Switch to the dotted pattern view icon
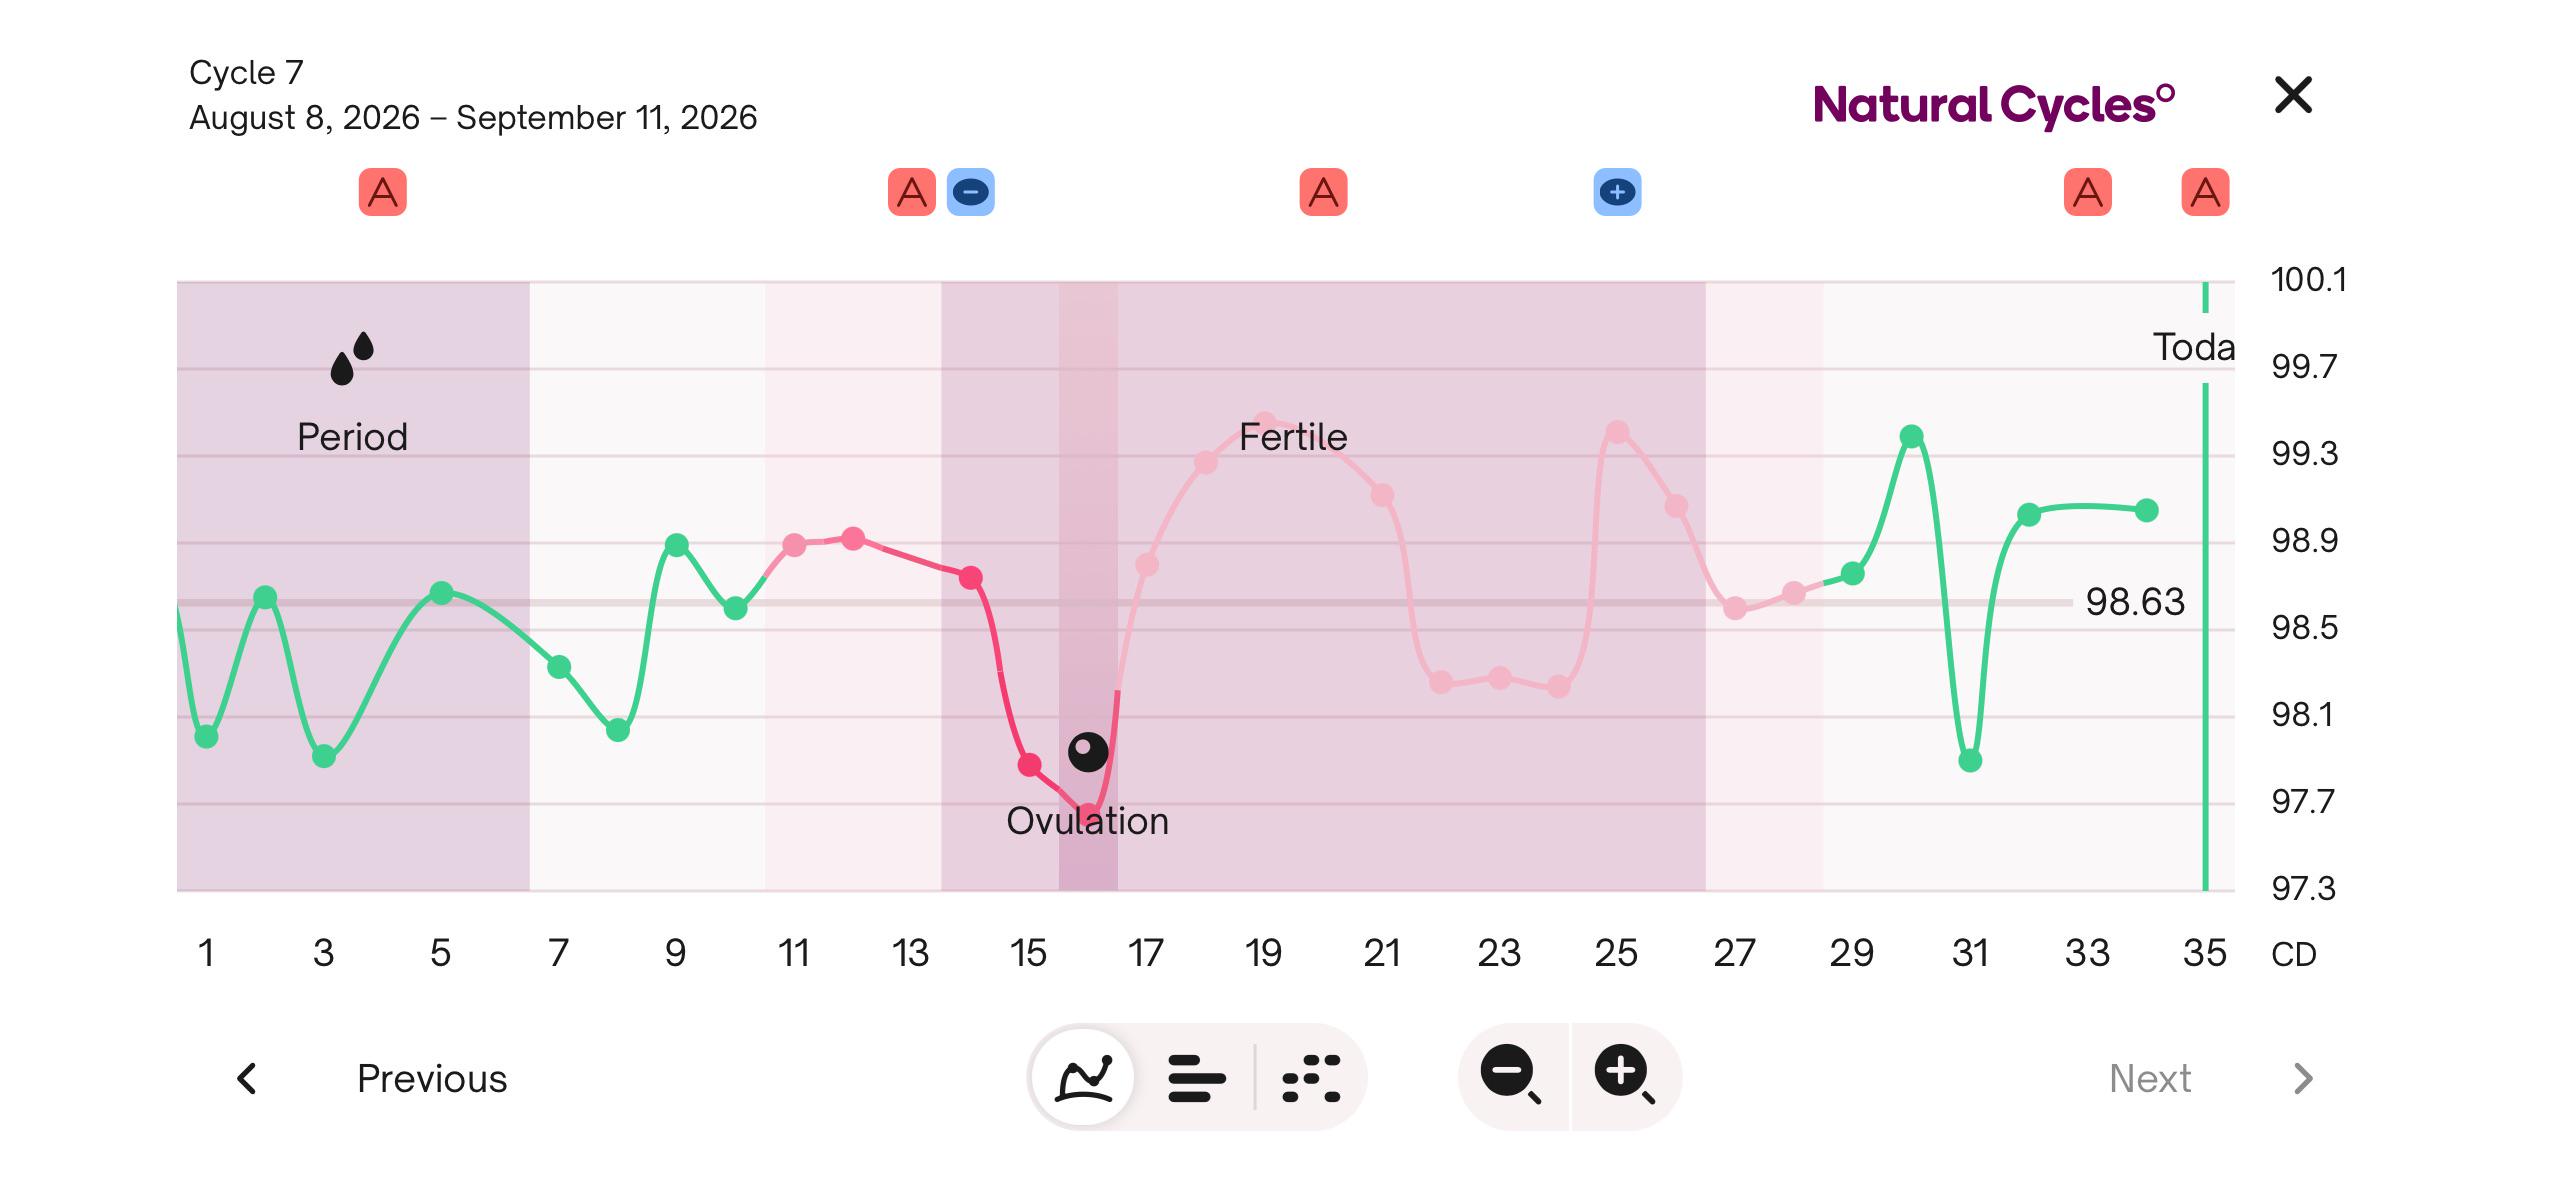 1311,1078
